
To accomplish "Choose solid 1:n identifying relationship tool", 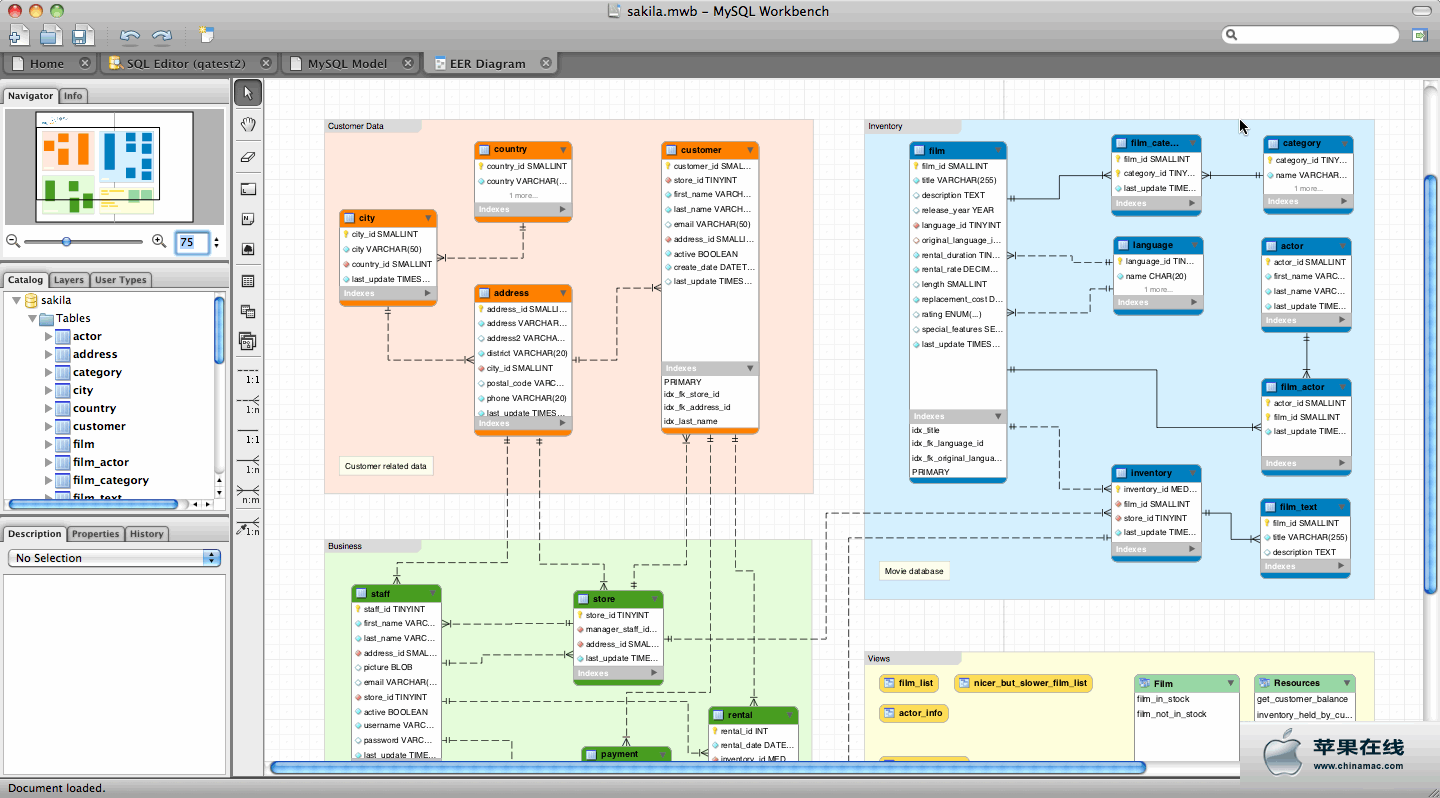I will pyautogui.click(x=248, y=464).
